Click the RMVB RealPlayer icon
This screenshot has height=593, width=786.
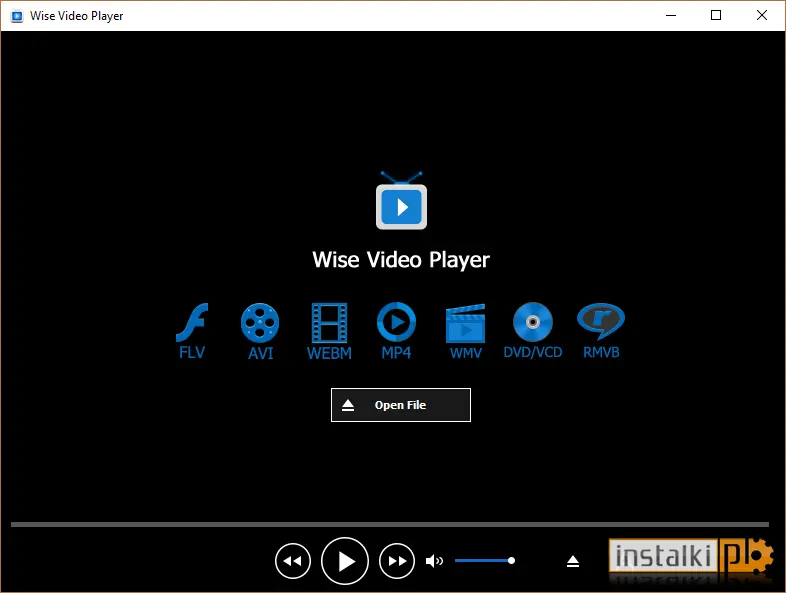pyautogui.click(x=601, y=321)
